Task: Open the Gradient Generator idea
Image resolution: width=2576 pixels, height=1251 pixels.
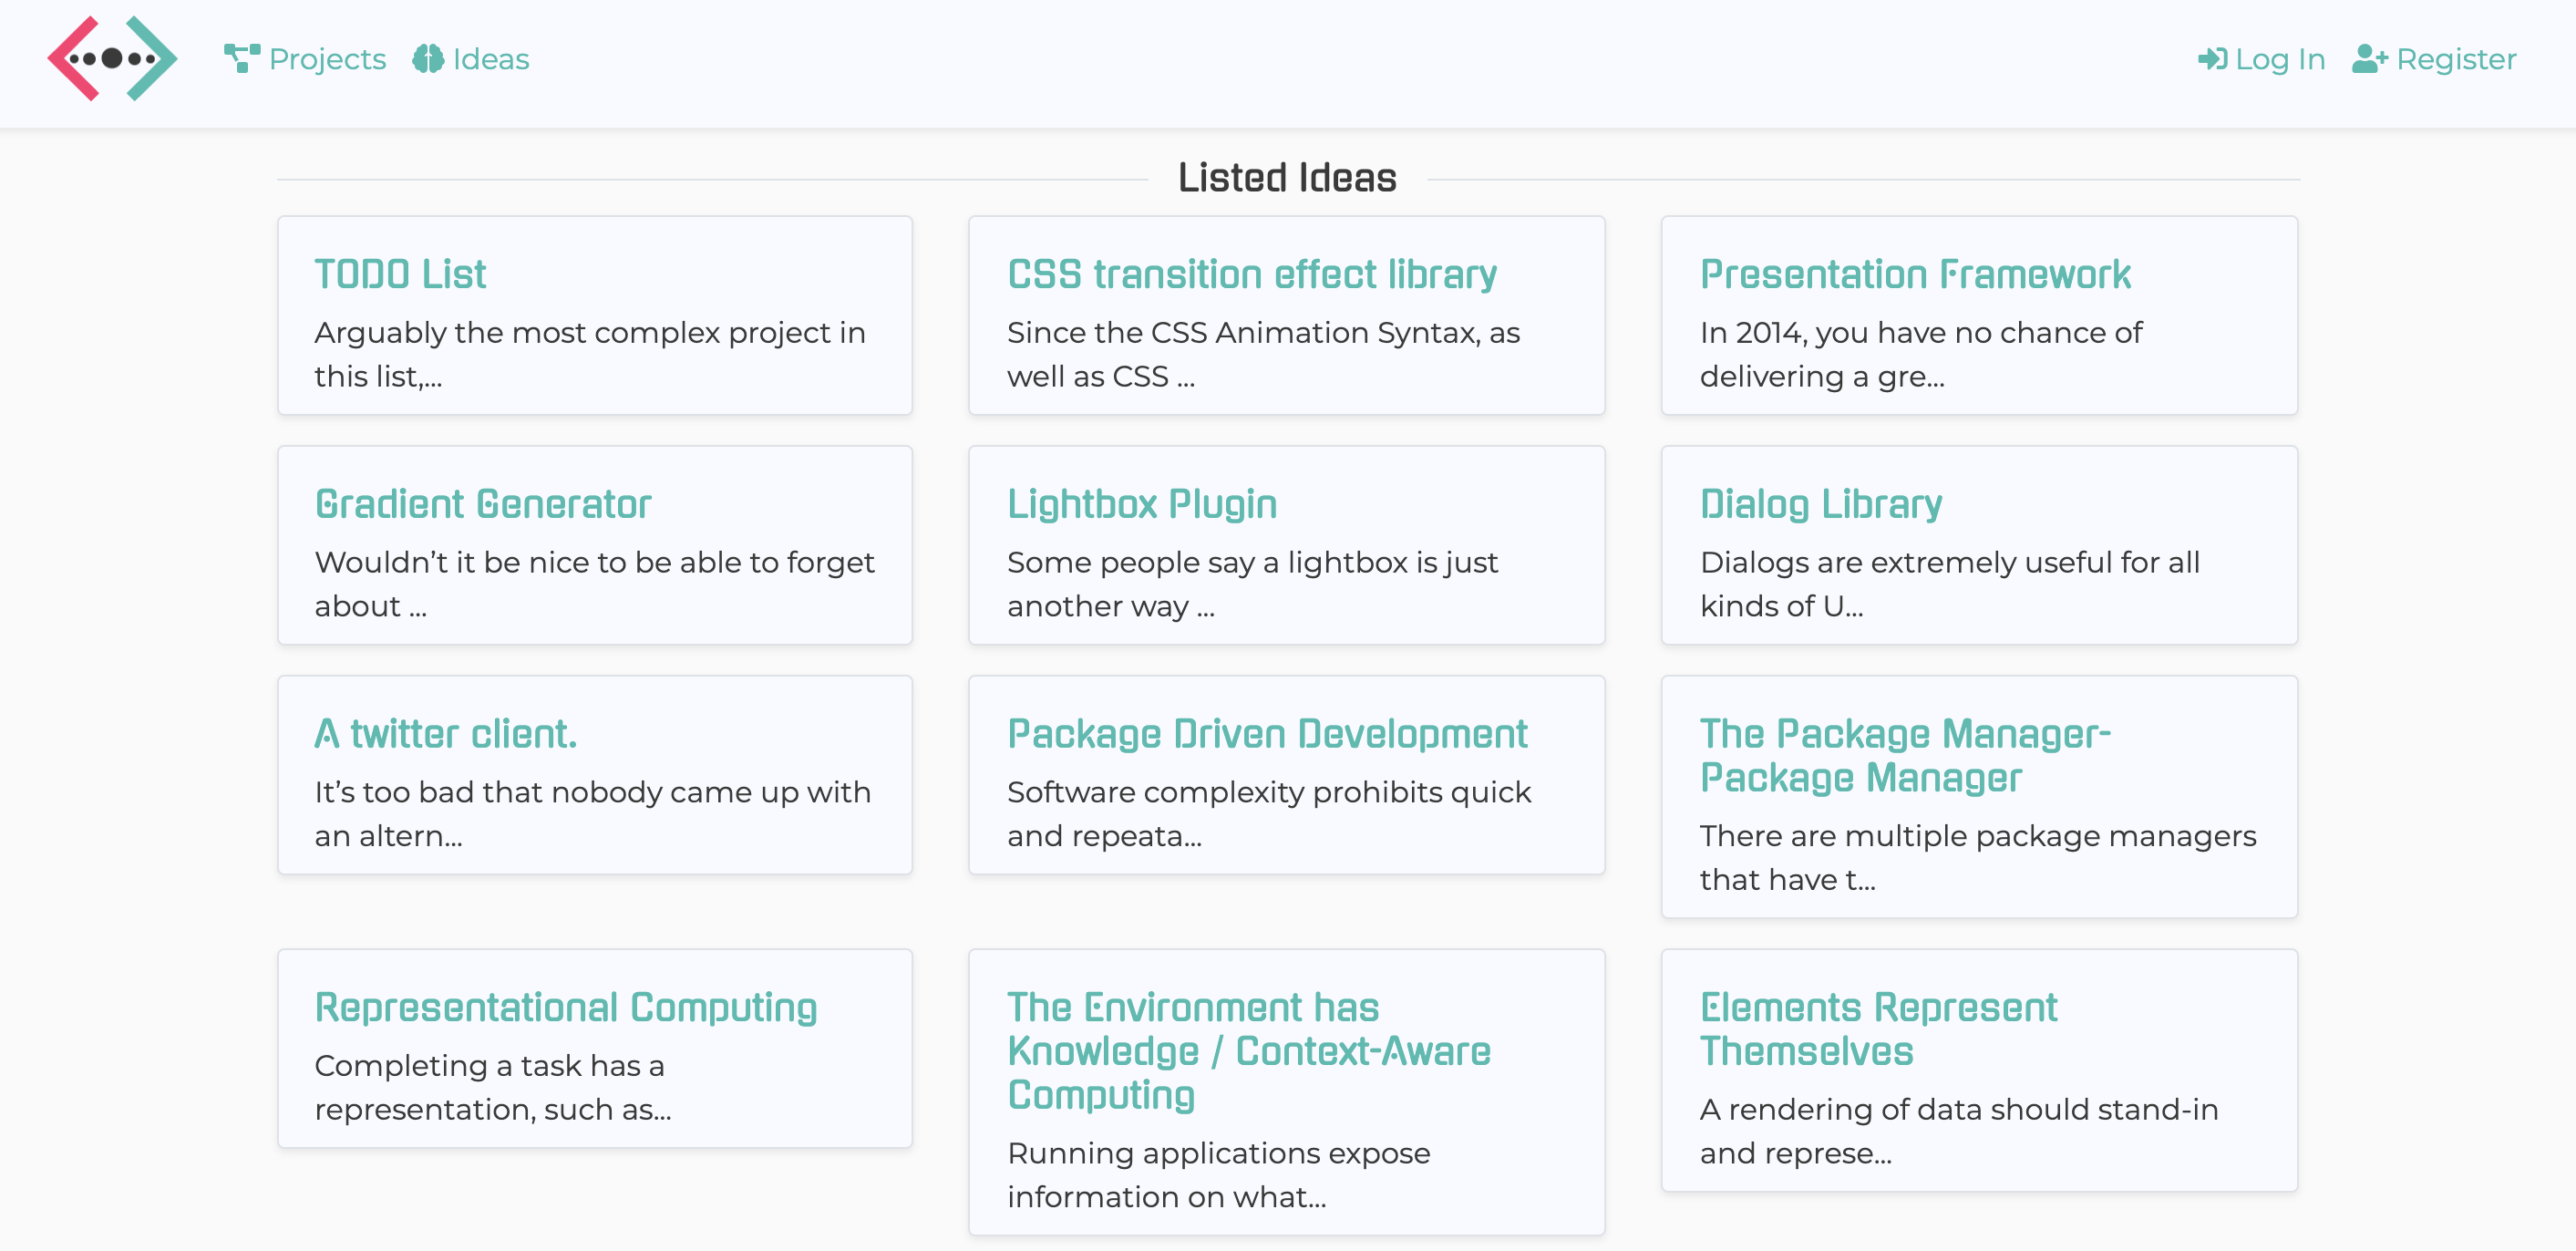Action: (x=483, y=504)
